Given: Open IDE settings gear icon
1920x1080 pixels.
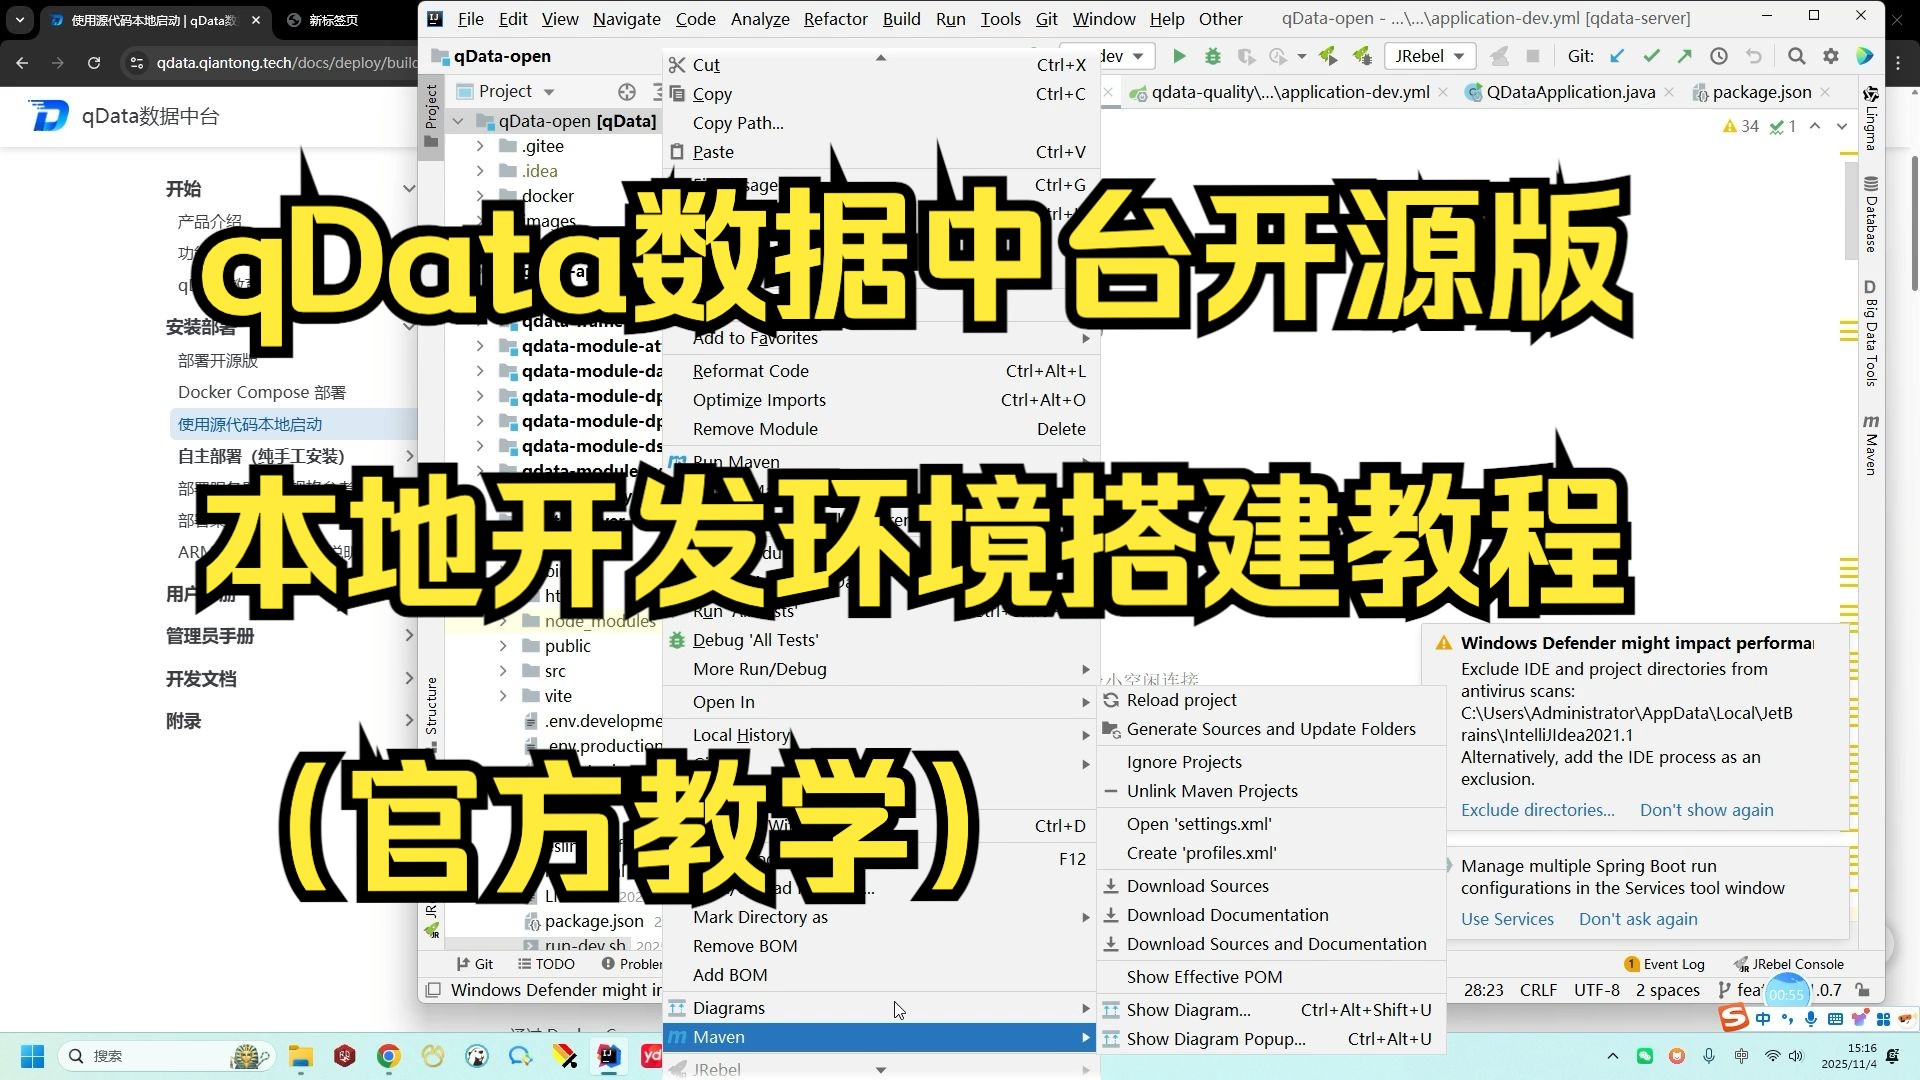Looking at the screenshot, I should 1830,57.
